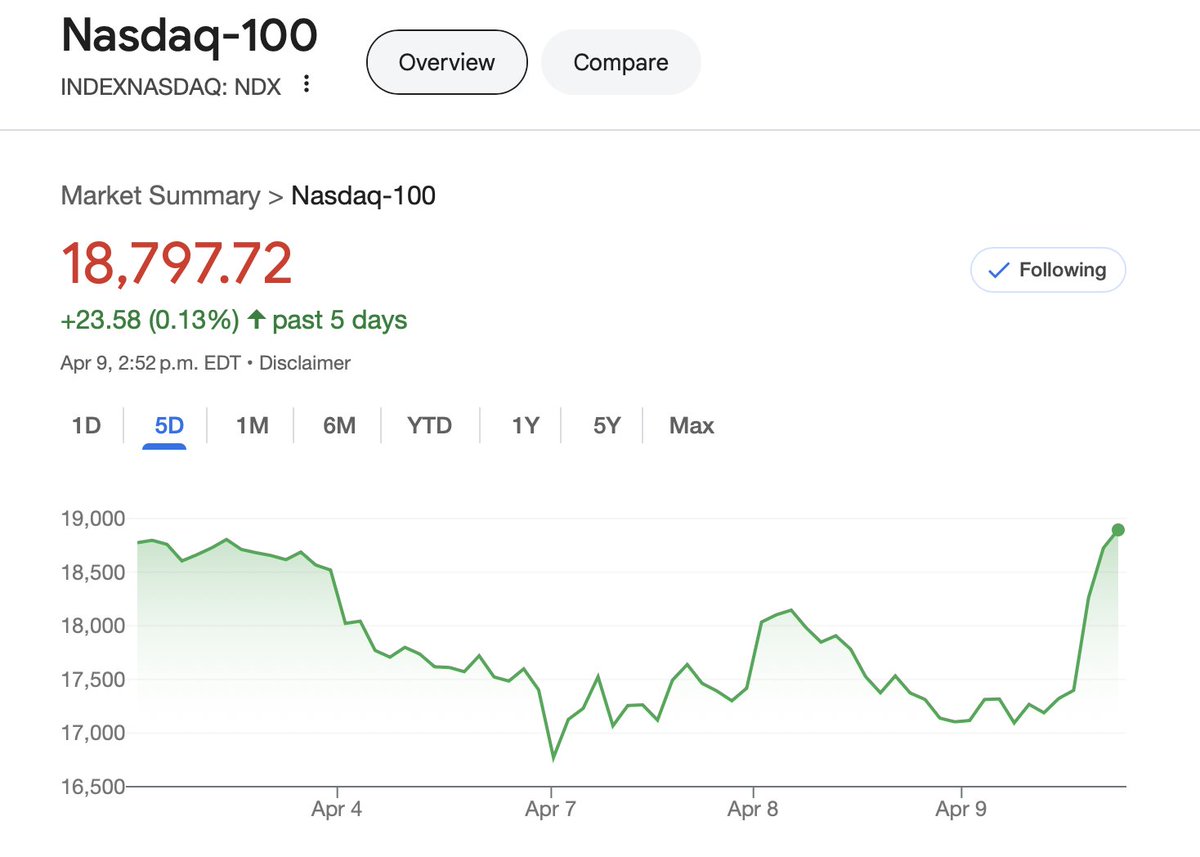Click the Overview button

(446, 62)
